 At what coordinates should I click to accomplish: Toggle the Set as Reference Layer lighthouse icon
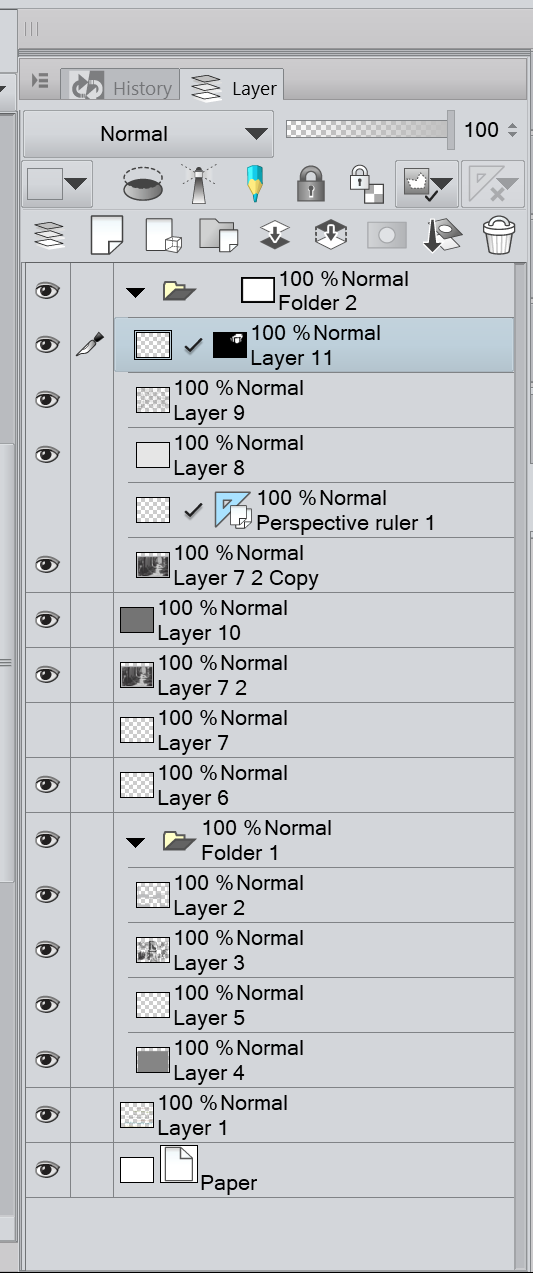click(x=198, y=184)
